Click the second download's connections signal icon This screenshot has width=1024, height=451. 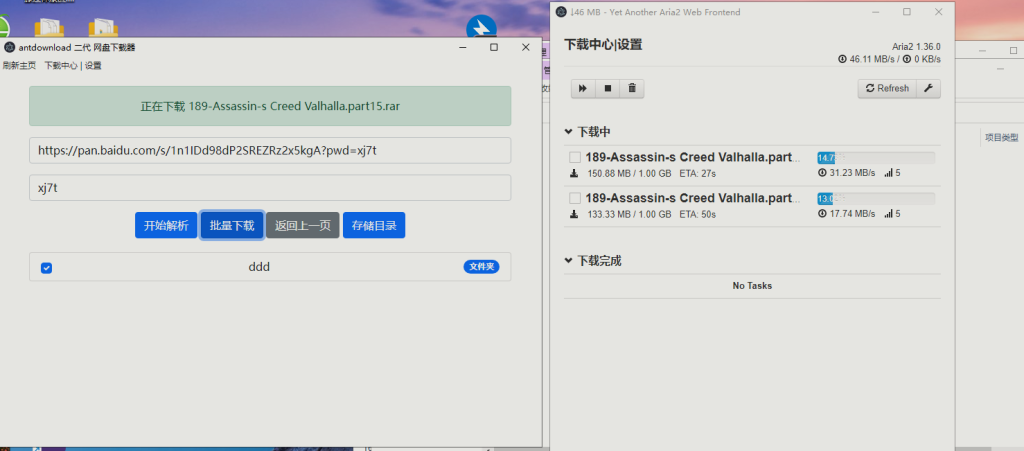click(x=887, y=214)
